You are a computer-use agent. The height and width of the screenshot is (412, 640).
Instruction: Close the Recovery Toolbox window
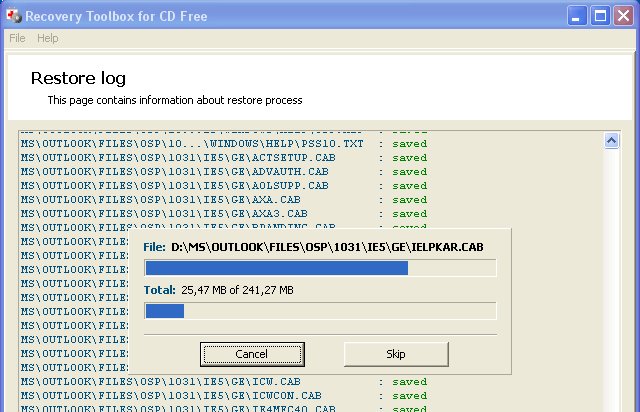coord(623,16)
